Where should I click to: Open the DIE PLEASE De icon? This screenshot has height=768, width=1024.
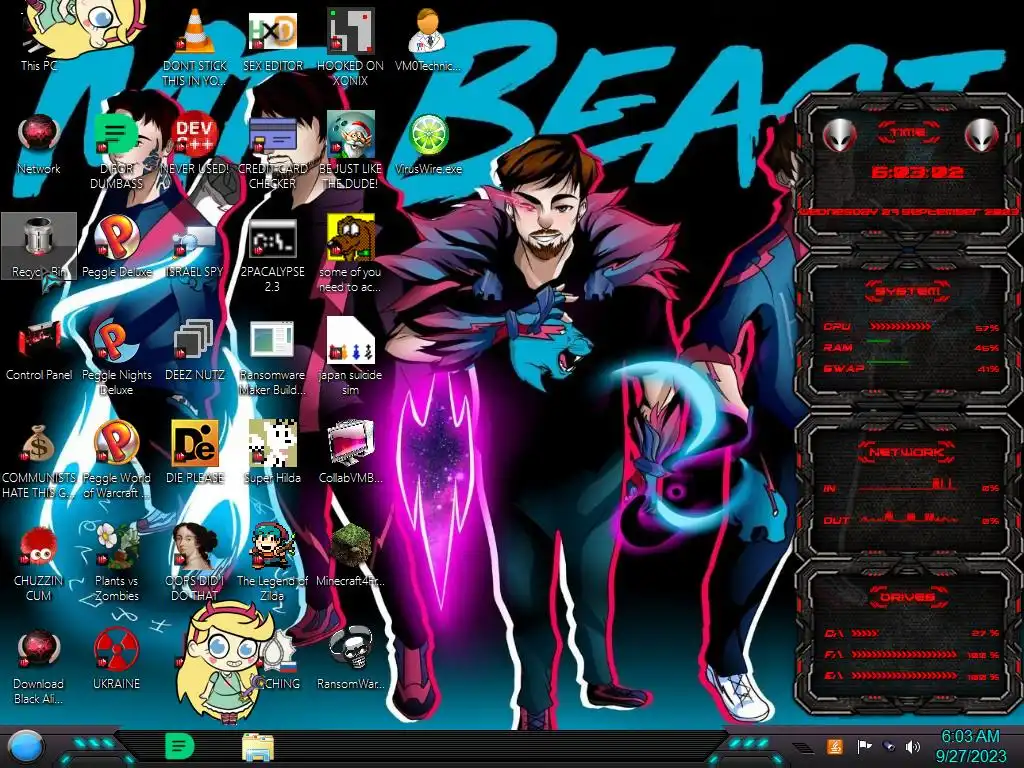point(194,444)
